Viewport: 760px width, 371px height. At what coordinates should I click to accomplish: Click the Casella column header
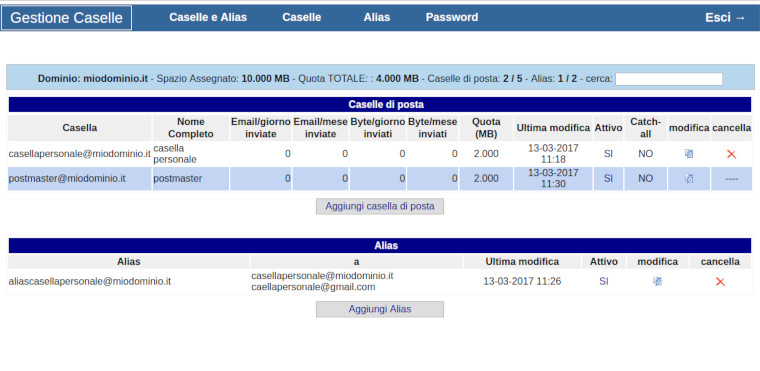coord(79,128)
